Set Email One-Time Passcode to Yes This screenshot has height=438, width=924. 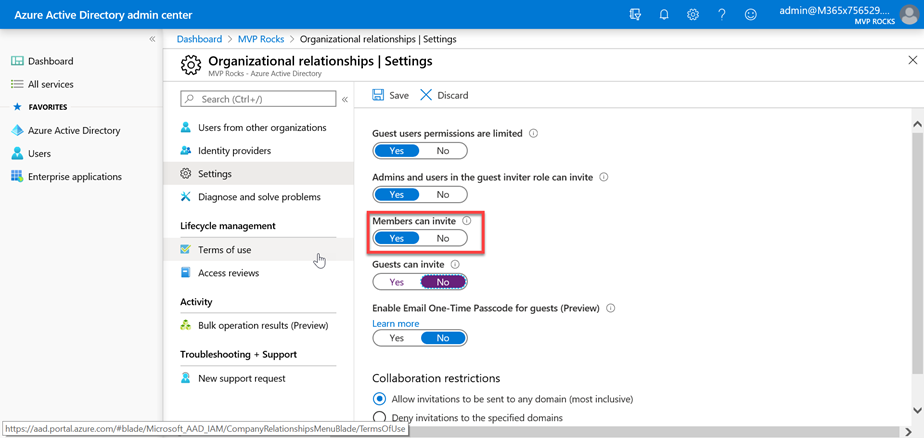click(x=397, y=338)
